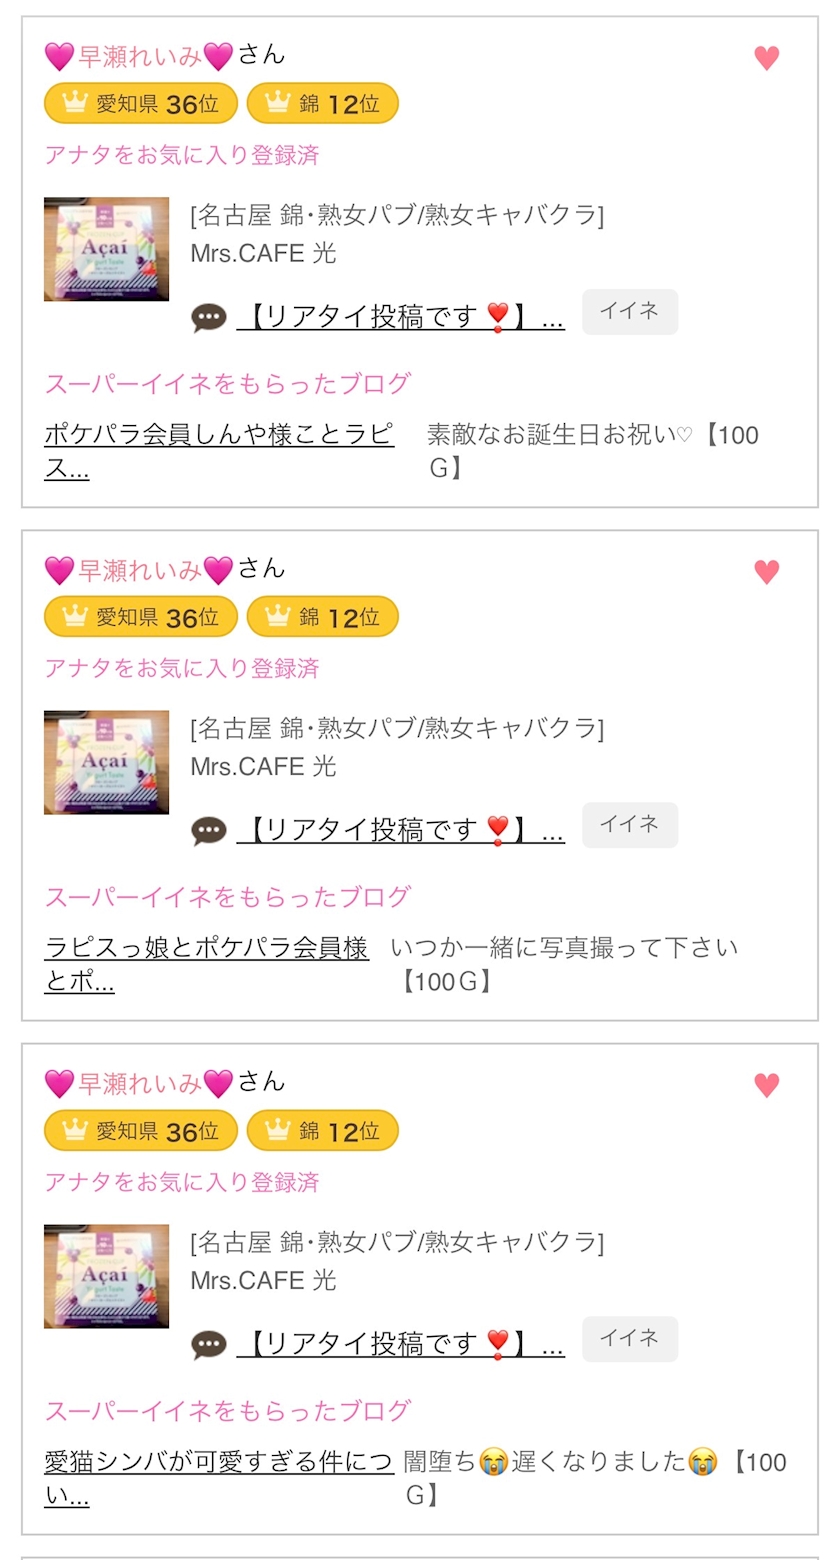The height and width of the screenshot is (1560, 840).
Task: Toggle favorite heart in the second card
Action: coord(766,572)
